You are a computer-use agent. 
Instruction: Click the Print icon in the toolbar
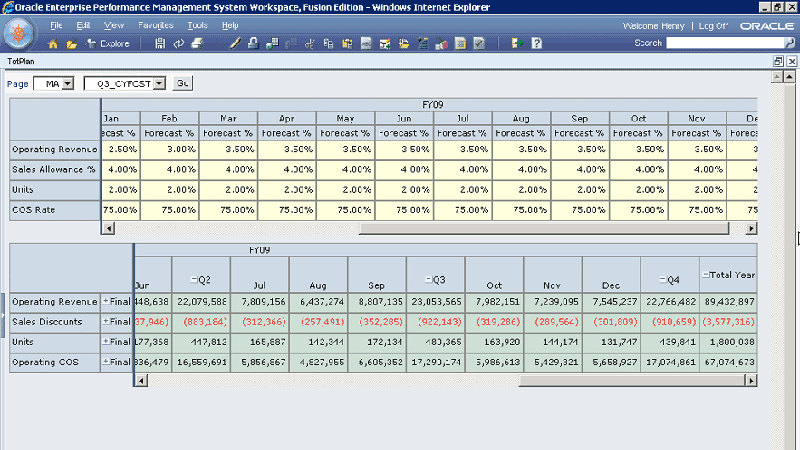tap(197, 44)
